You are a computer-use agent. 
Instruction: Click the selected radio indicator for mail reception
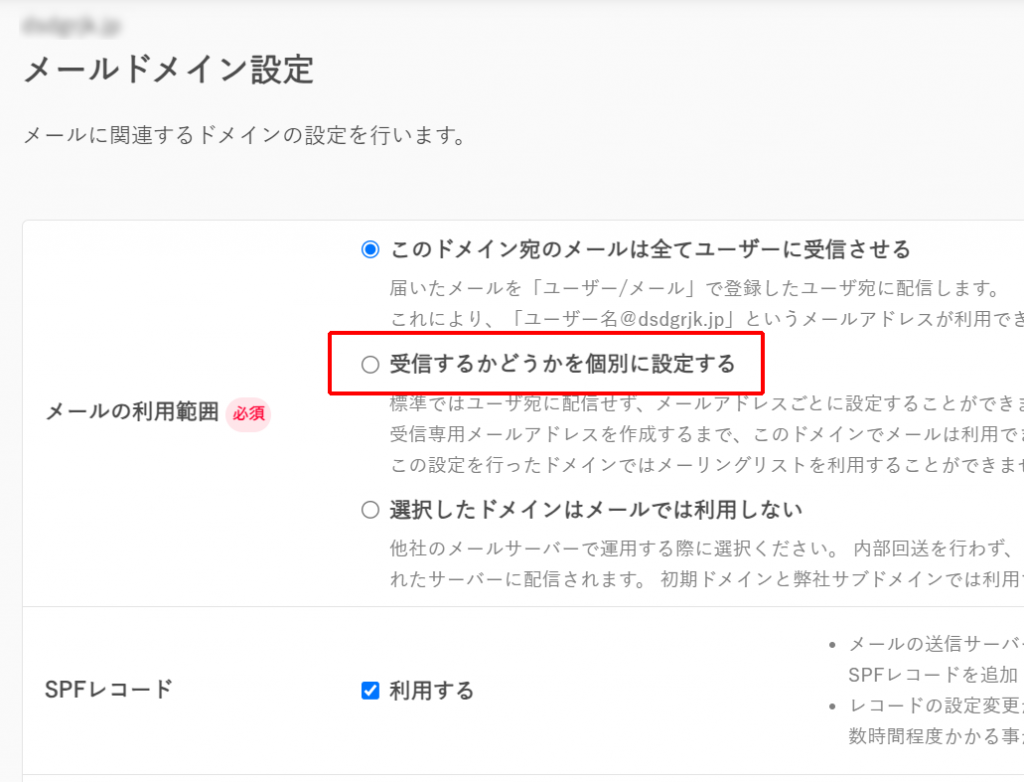pos(371,249)
